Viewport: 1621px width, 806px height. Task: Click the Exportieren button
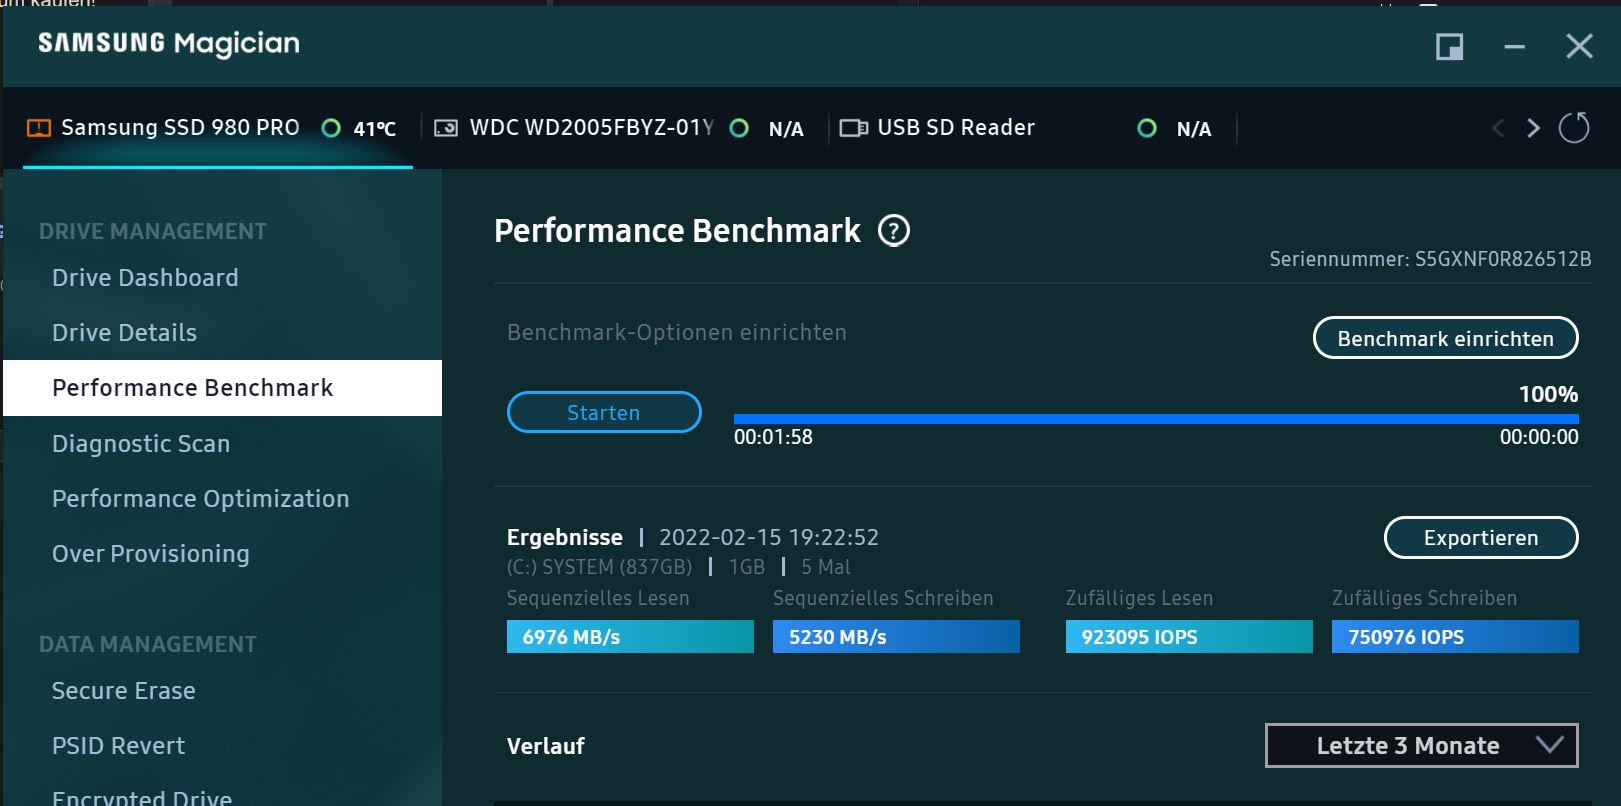[x=1481, y=538]
